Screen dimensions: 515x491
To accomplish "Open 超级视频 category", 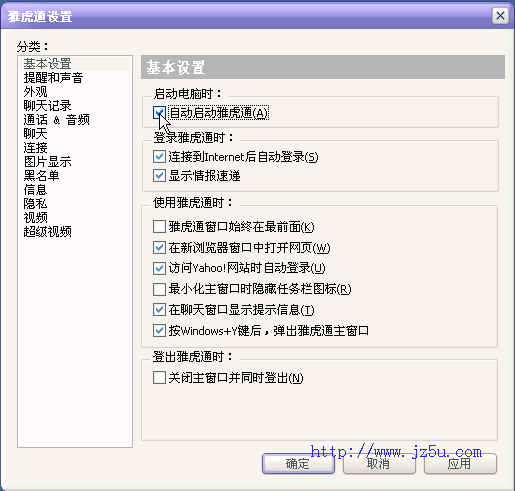I will click(x=47, y=232).
